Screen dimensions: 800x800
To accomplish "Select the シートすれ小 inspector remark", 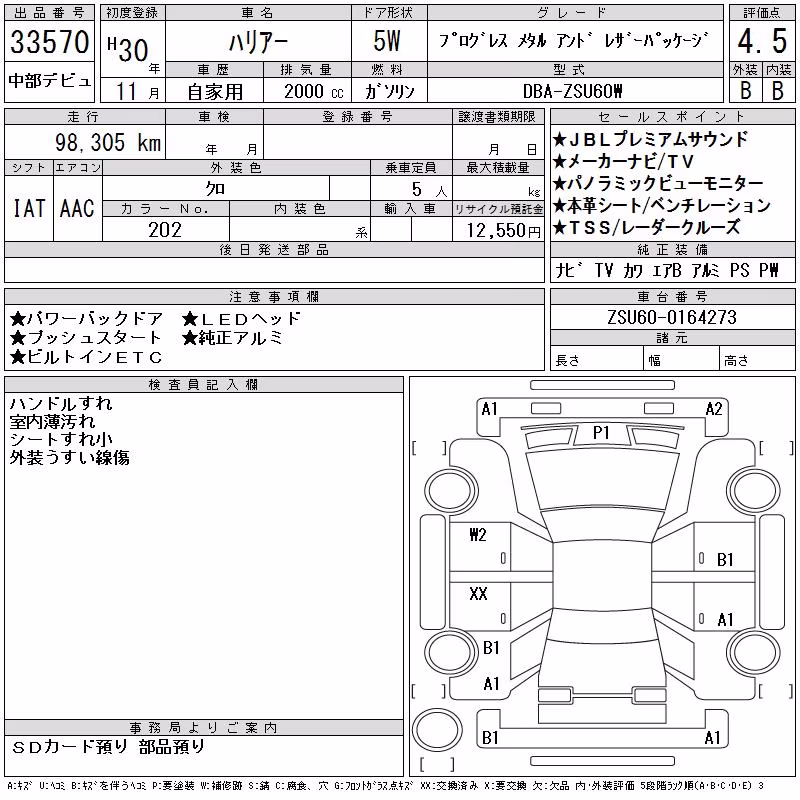I will [61, 439].
